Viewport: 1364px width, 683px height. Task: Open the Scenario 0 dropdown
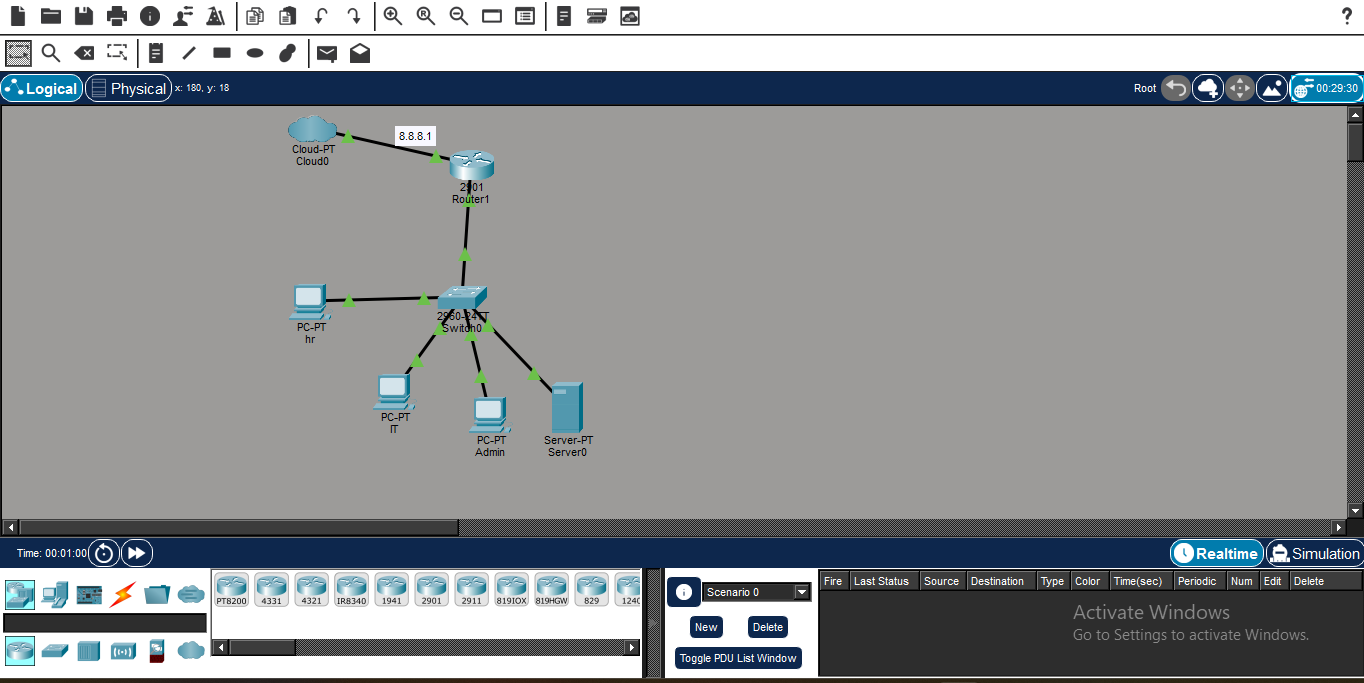(756, 592)
